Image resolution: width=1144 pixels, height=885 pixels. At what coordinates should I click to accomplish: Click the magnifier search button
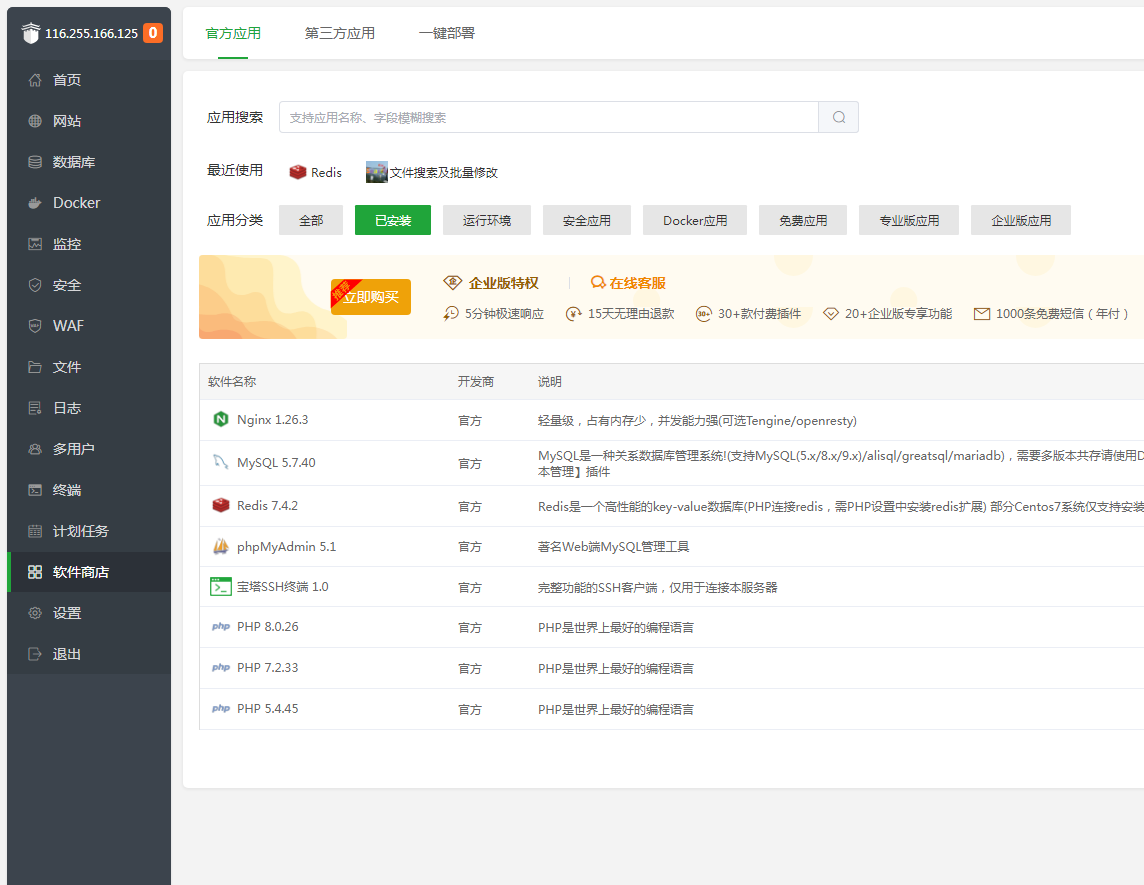coord(838,117)
